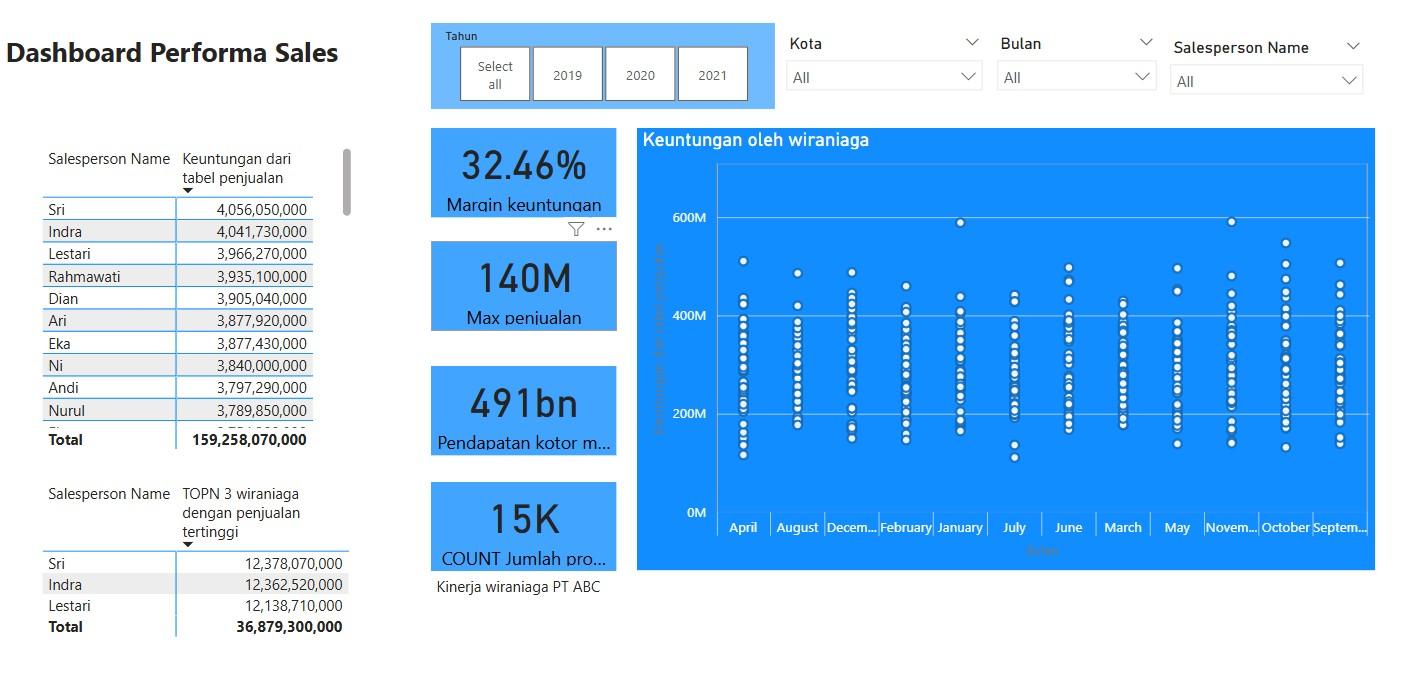This screenshot has height=673, width=1404.
Task: Click the 491bn Pendapatan kotor card
Action: pos(523,409)
